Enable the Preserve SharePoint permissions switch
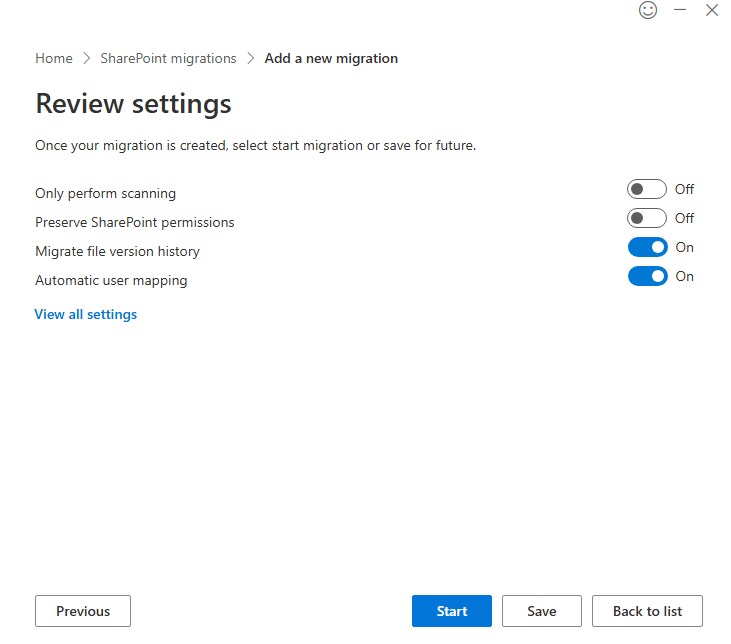 pos(646,219)
